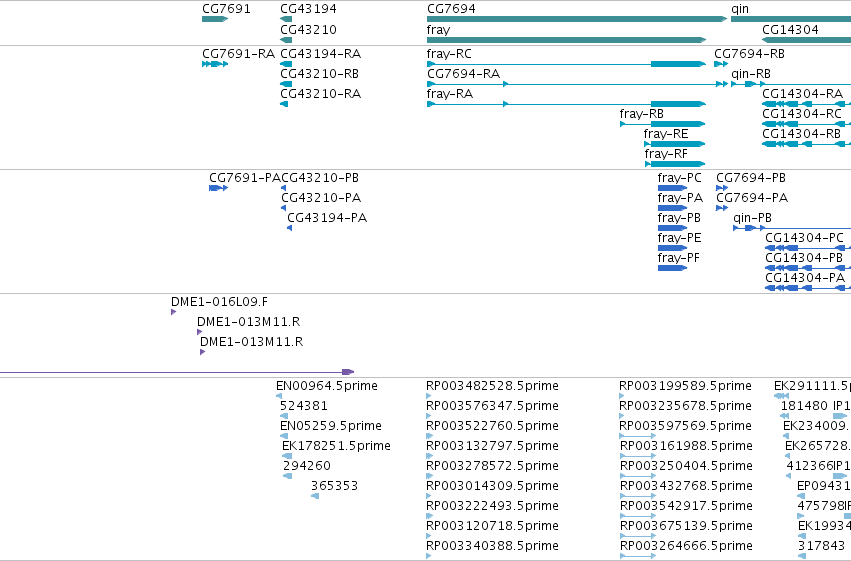Image resolution: width=851 pixels, height=561 pixels.
Task: Select the CG43194-RA transcript label
Action: coord(321,54)
